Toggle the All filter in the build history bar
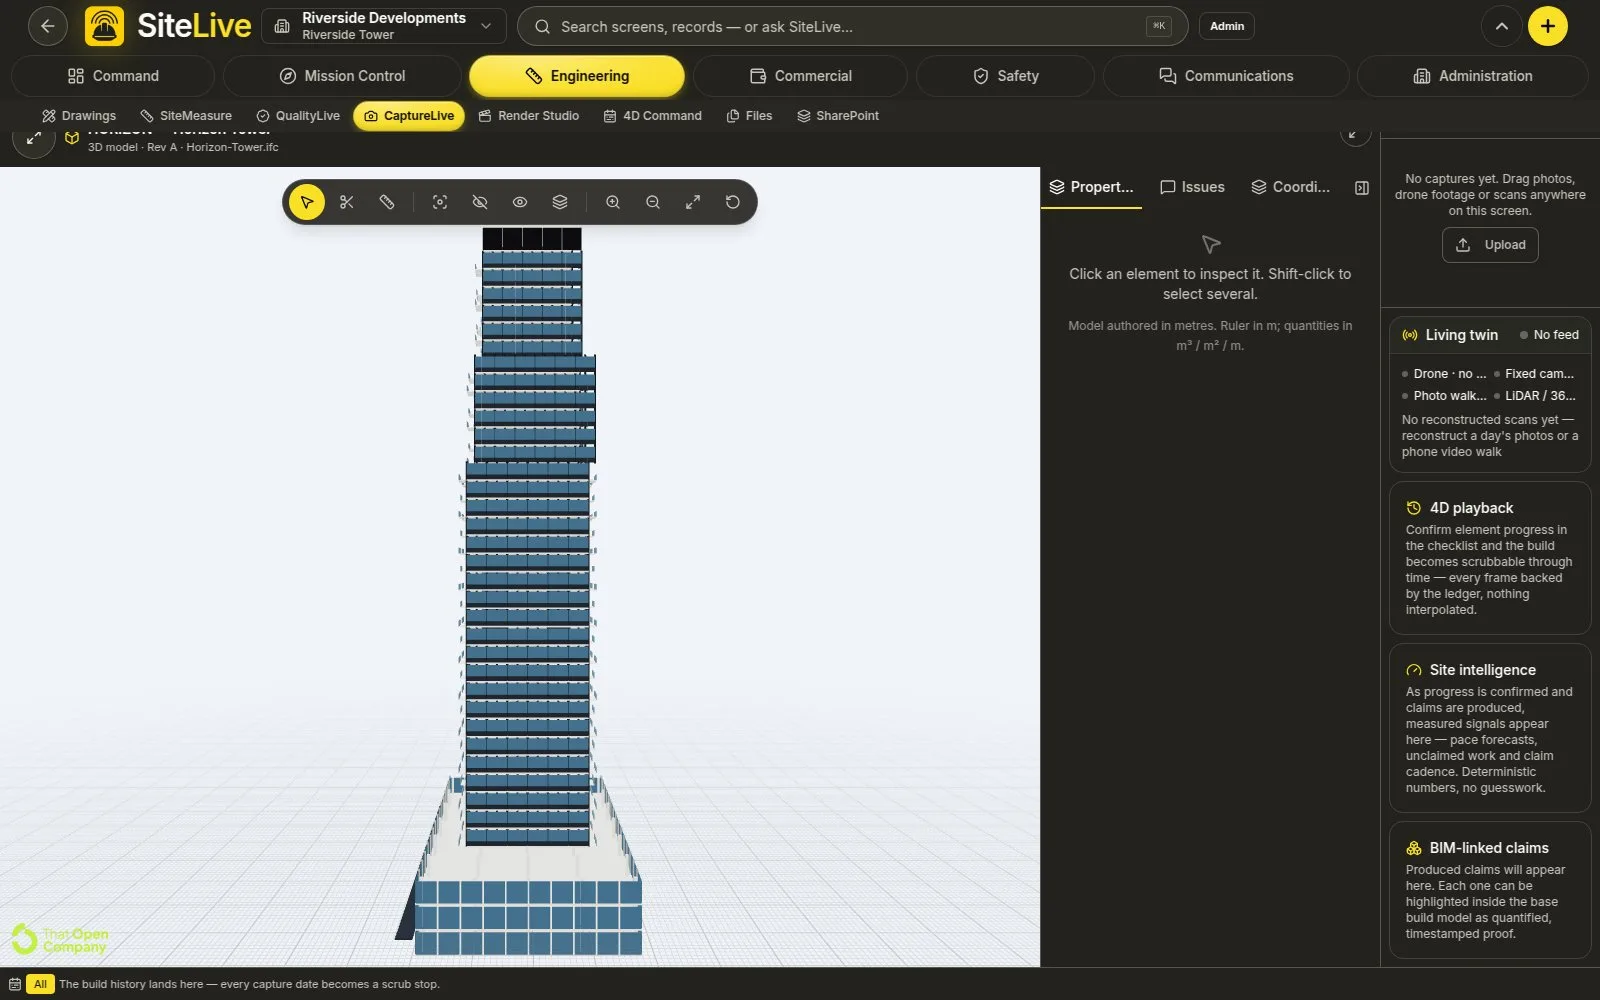This screenshot has width=1600, height=1000. [40, 984]
